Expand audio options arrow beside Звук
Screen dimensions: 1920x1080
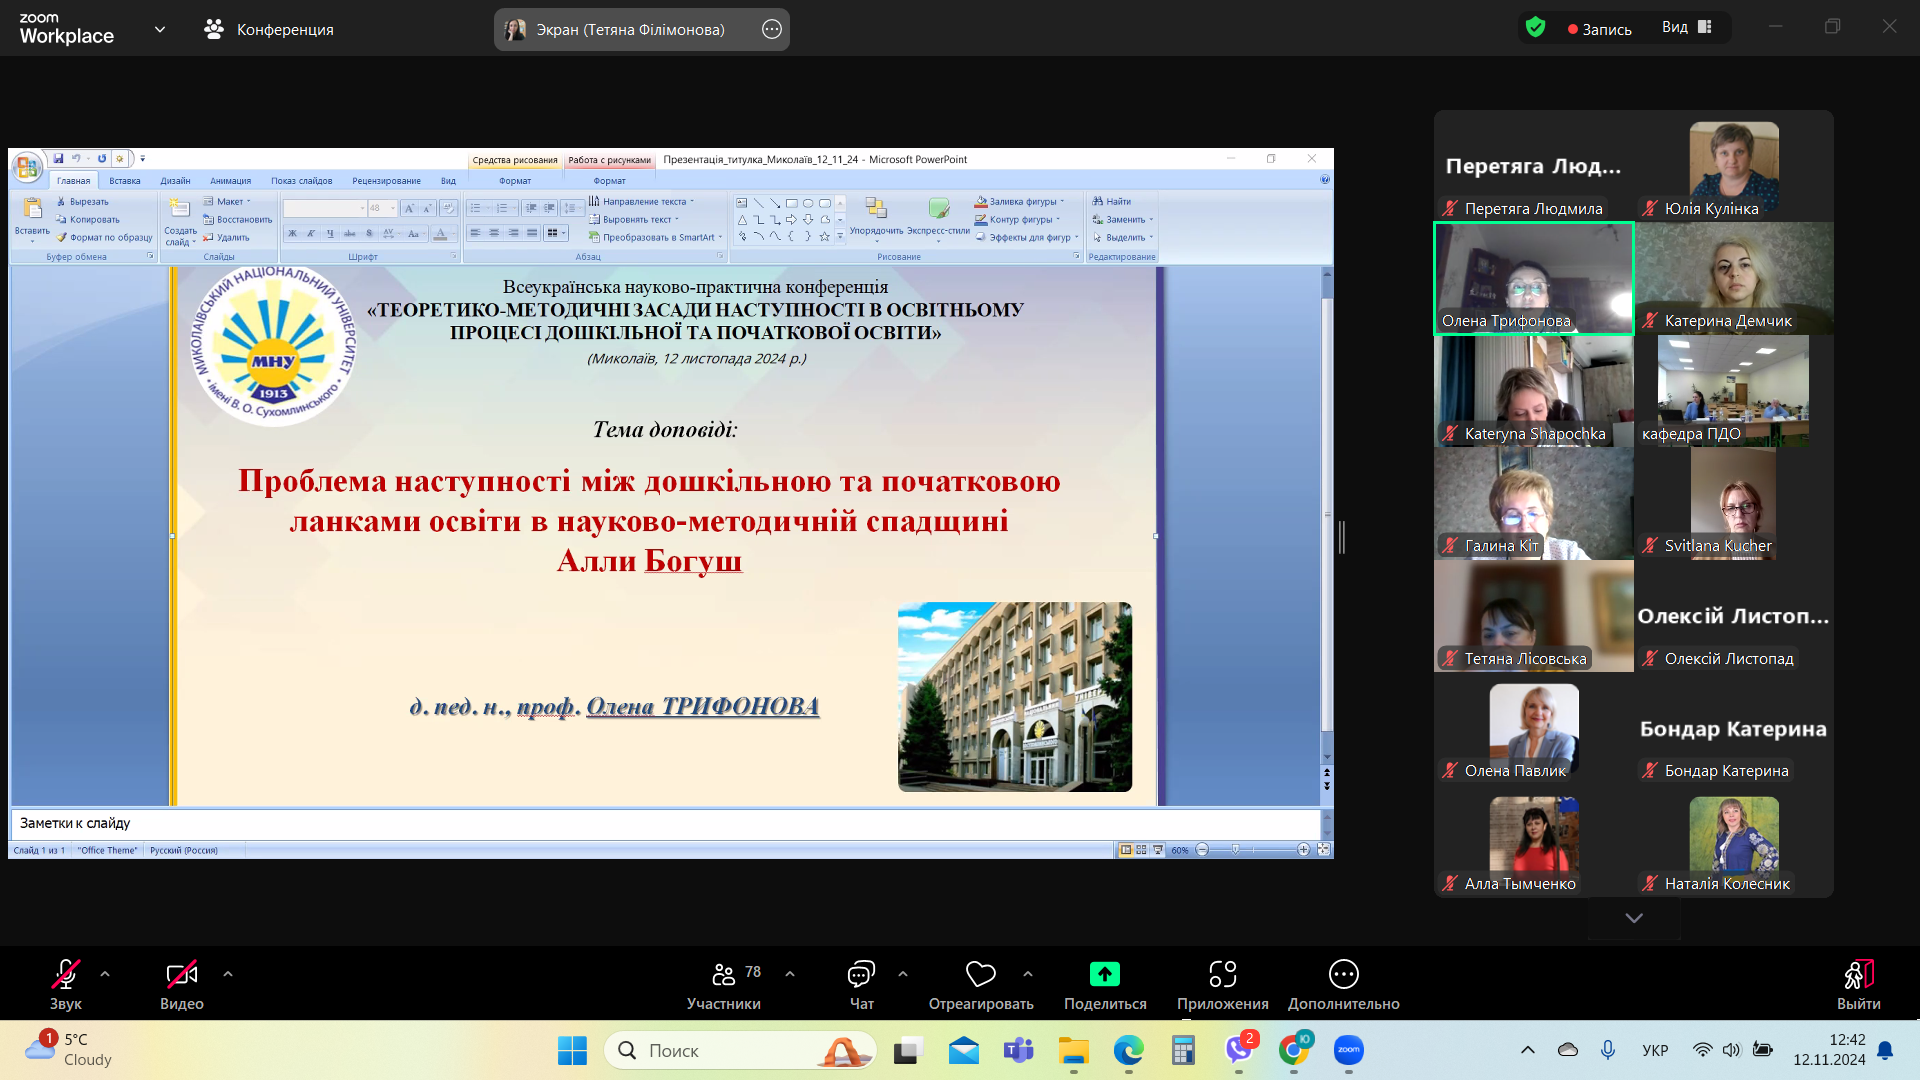coord(105,973)
